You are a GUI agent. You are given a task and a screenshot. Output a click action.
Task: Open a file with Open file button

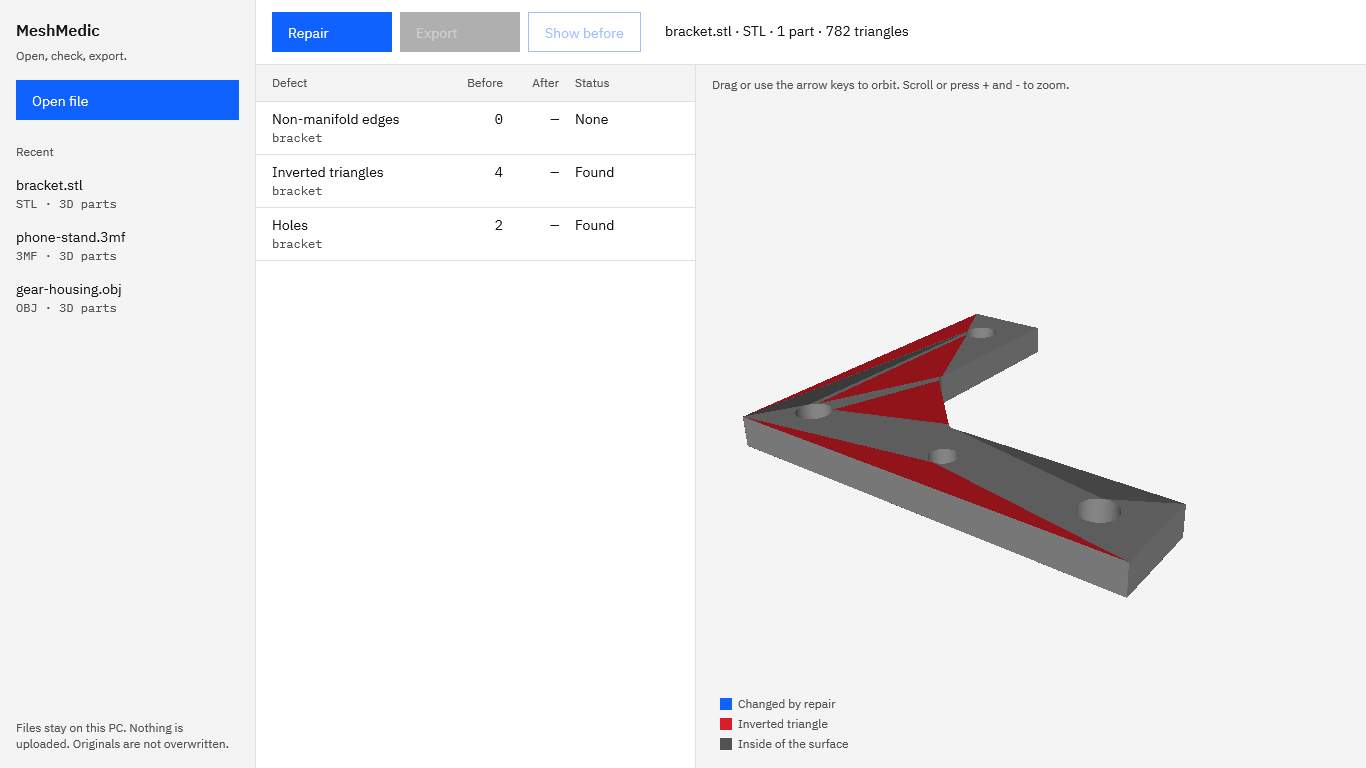(x=127, y=100)
